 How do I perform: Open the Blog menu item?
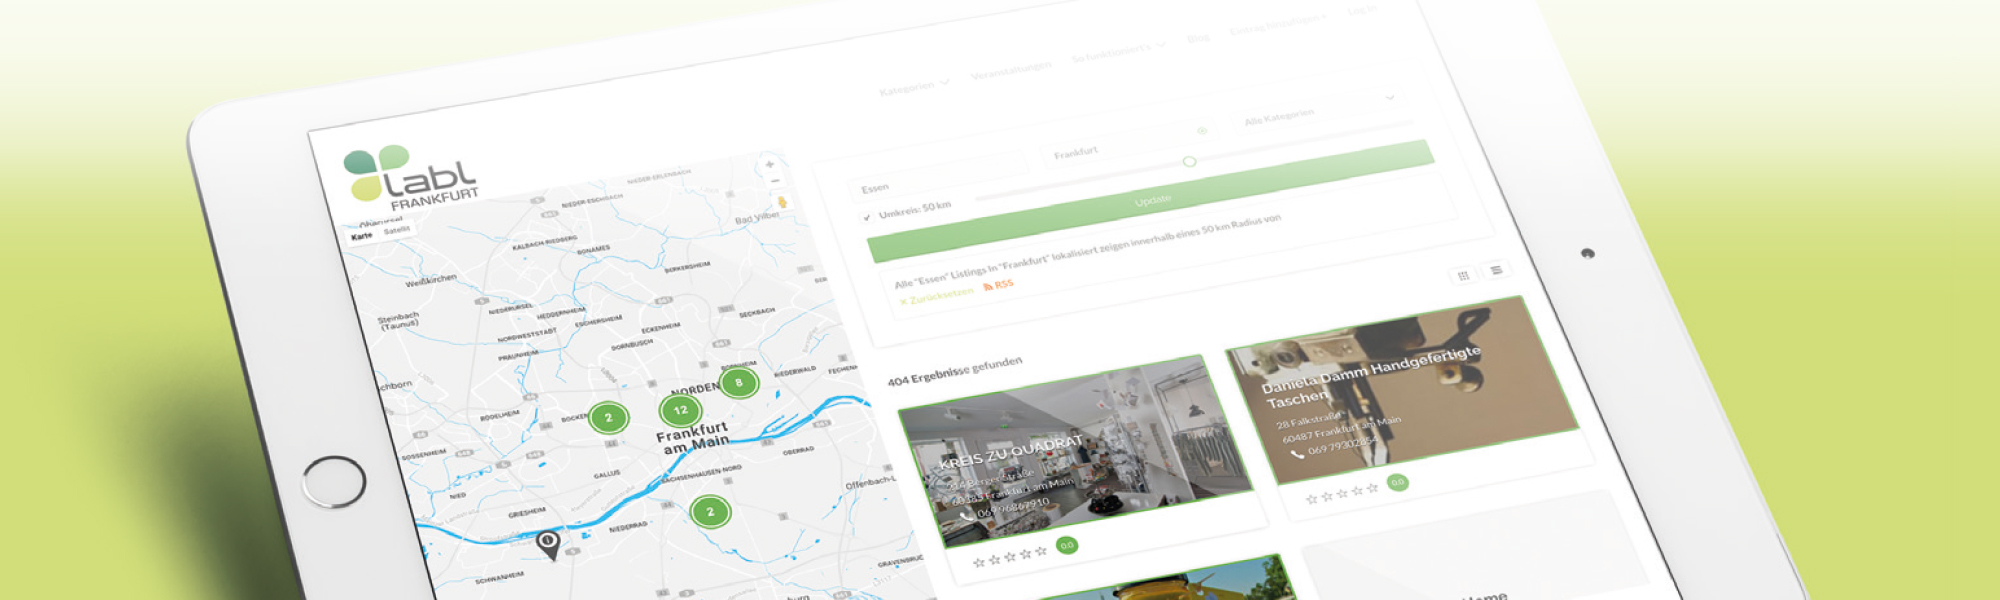tap(1198, 38)
